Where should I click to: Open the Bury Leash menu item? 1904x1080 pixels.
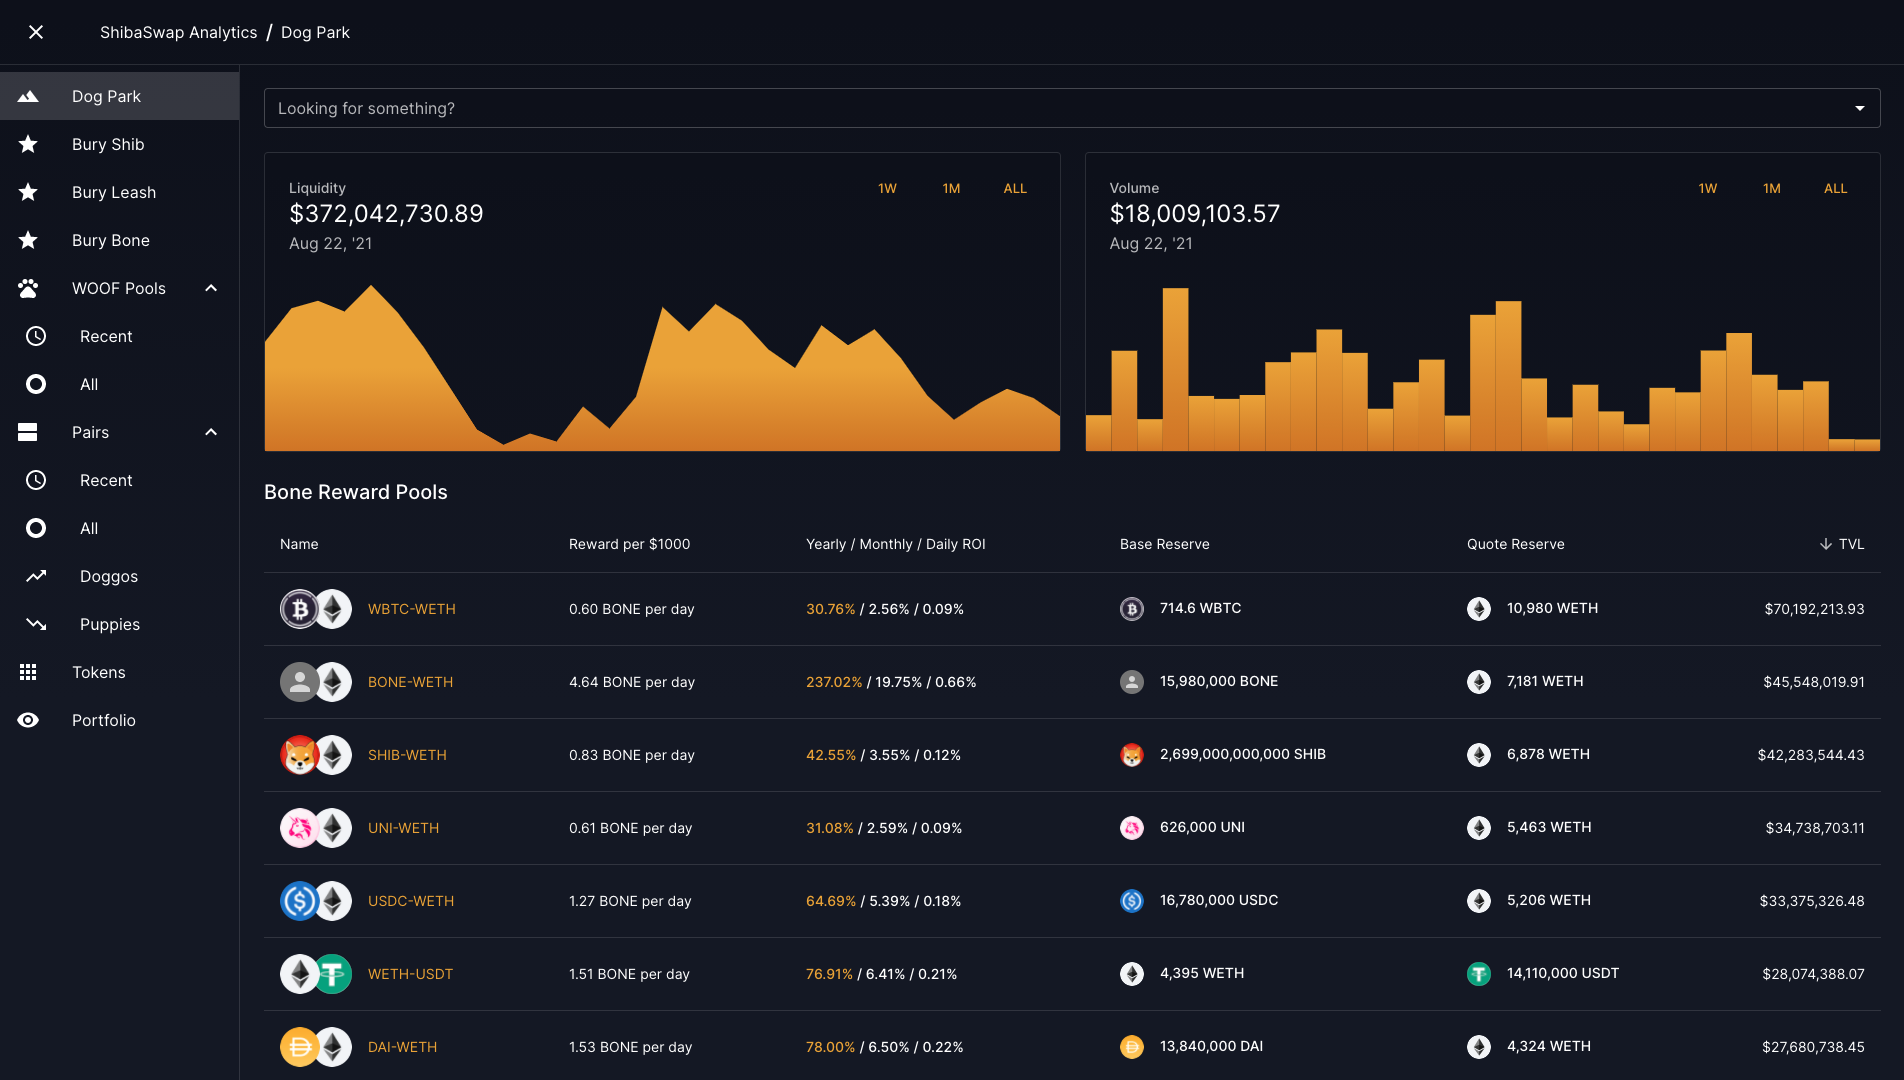(120, 192)
